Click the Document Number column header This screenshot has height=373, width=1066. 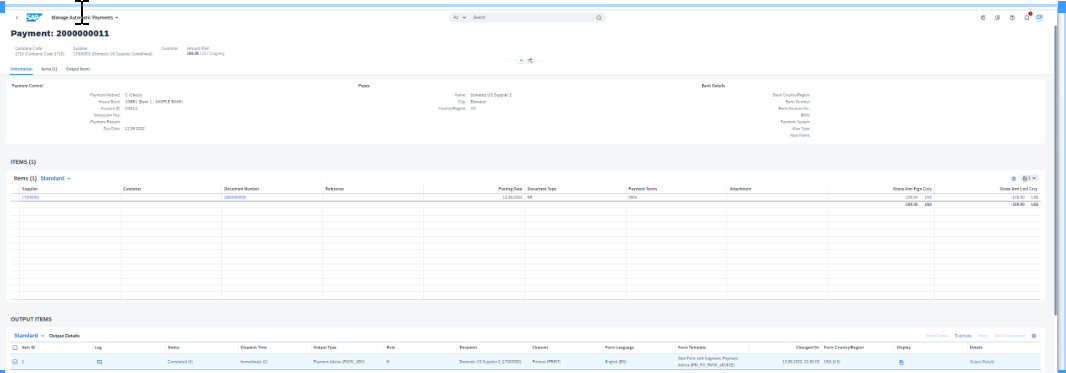(272, 188)
